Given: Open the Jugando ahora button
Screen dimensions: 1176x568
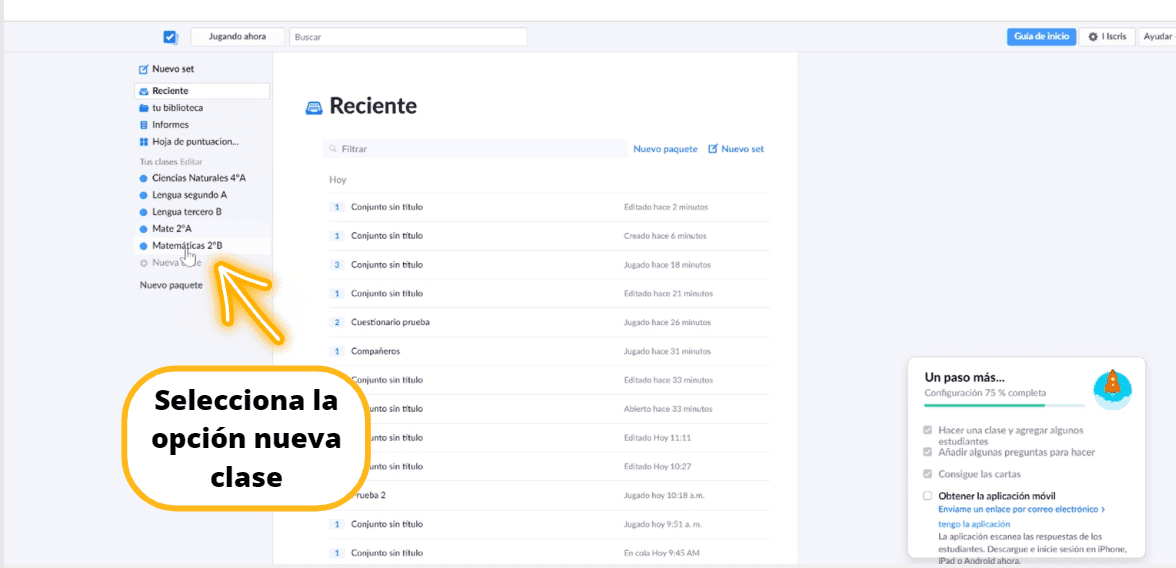Looking at the screenshot, I should pyautogui.click(x=237, y=37).
